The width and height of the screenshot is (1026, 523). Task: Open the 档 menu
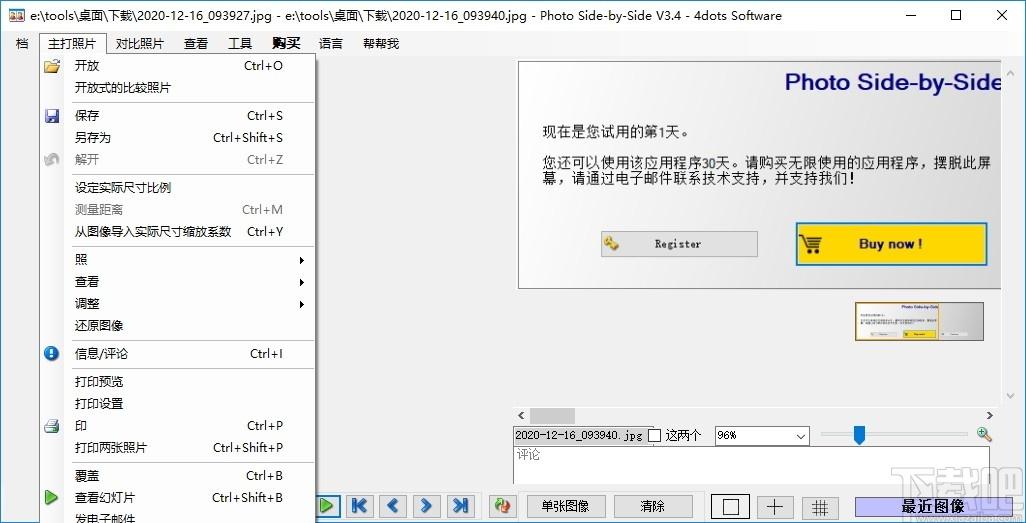[x=22, y=44]
